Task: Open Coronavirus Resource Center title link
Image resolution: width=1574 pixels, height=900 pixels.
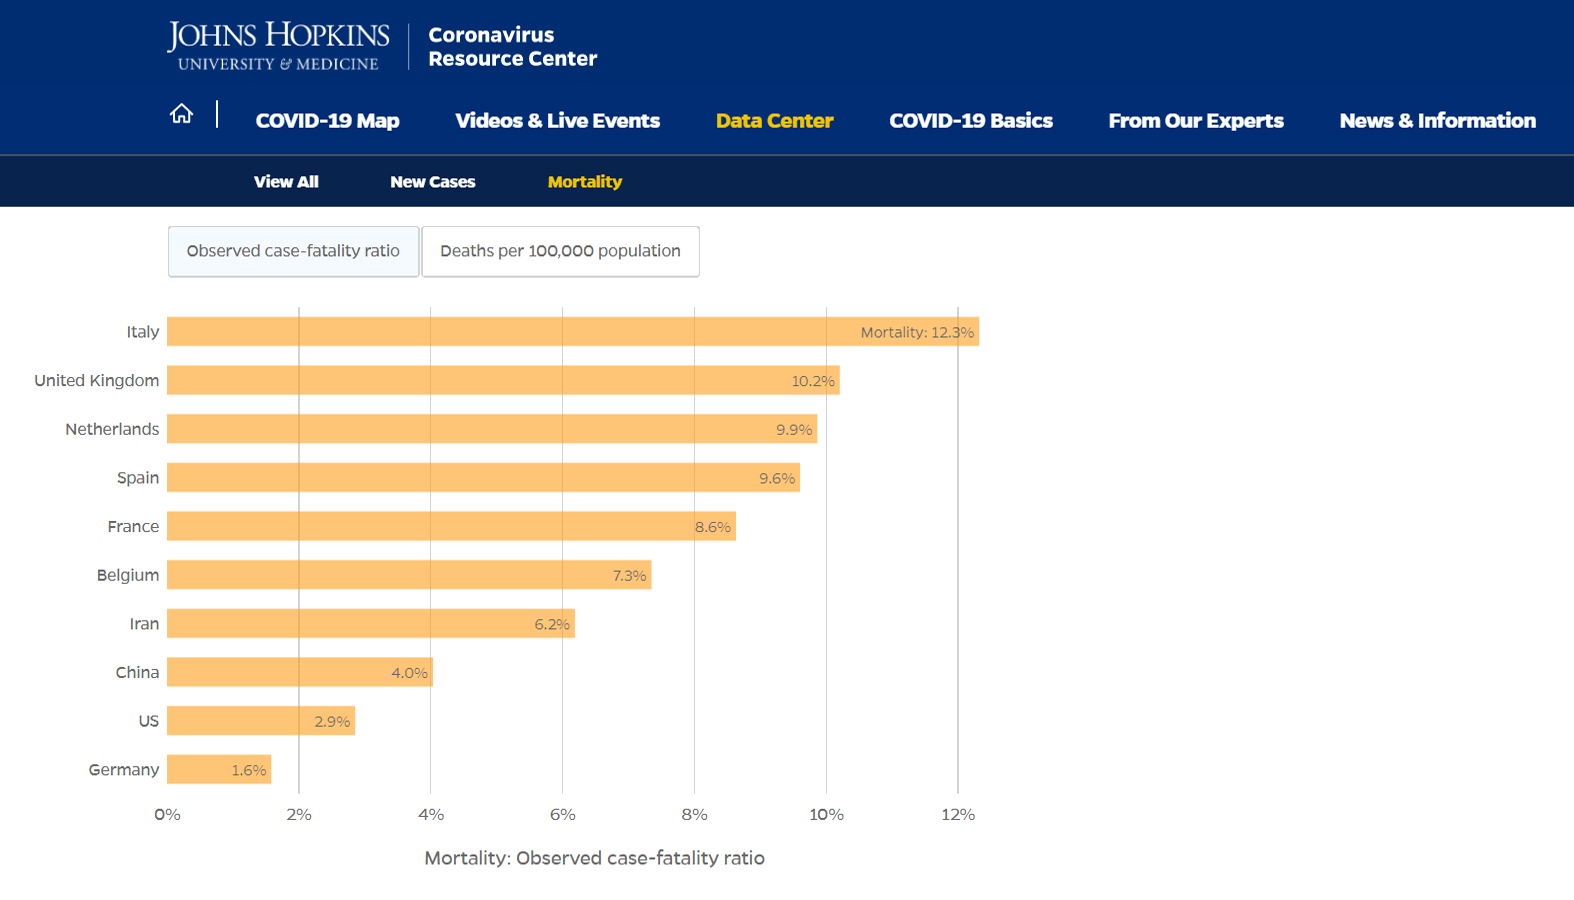Action: click(512, 46)
